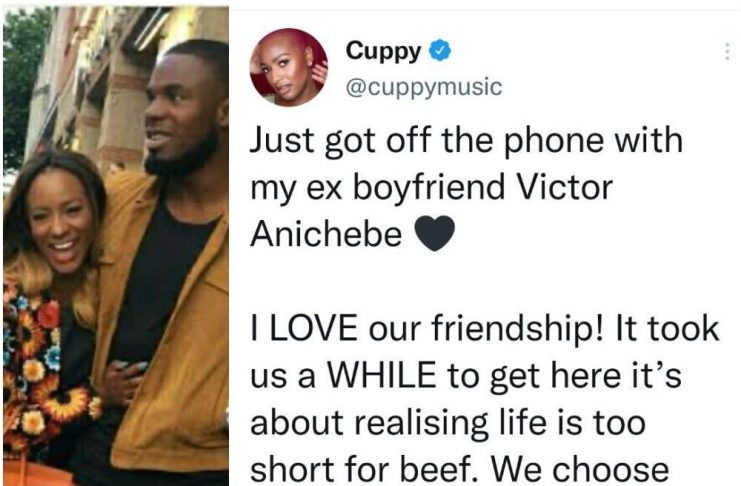Open the couple photo on the left

coord(116,246)
